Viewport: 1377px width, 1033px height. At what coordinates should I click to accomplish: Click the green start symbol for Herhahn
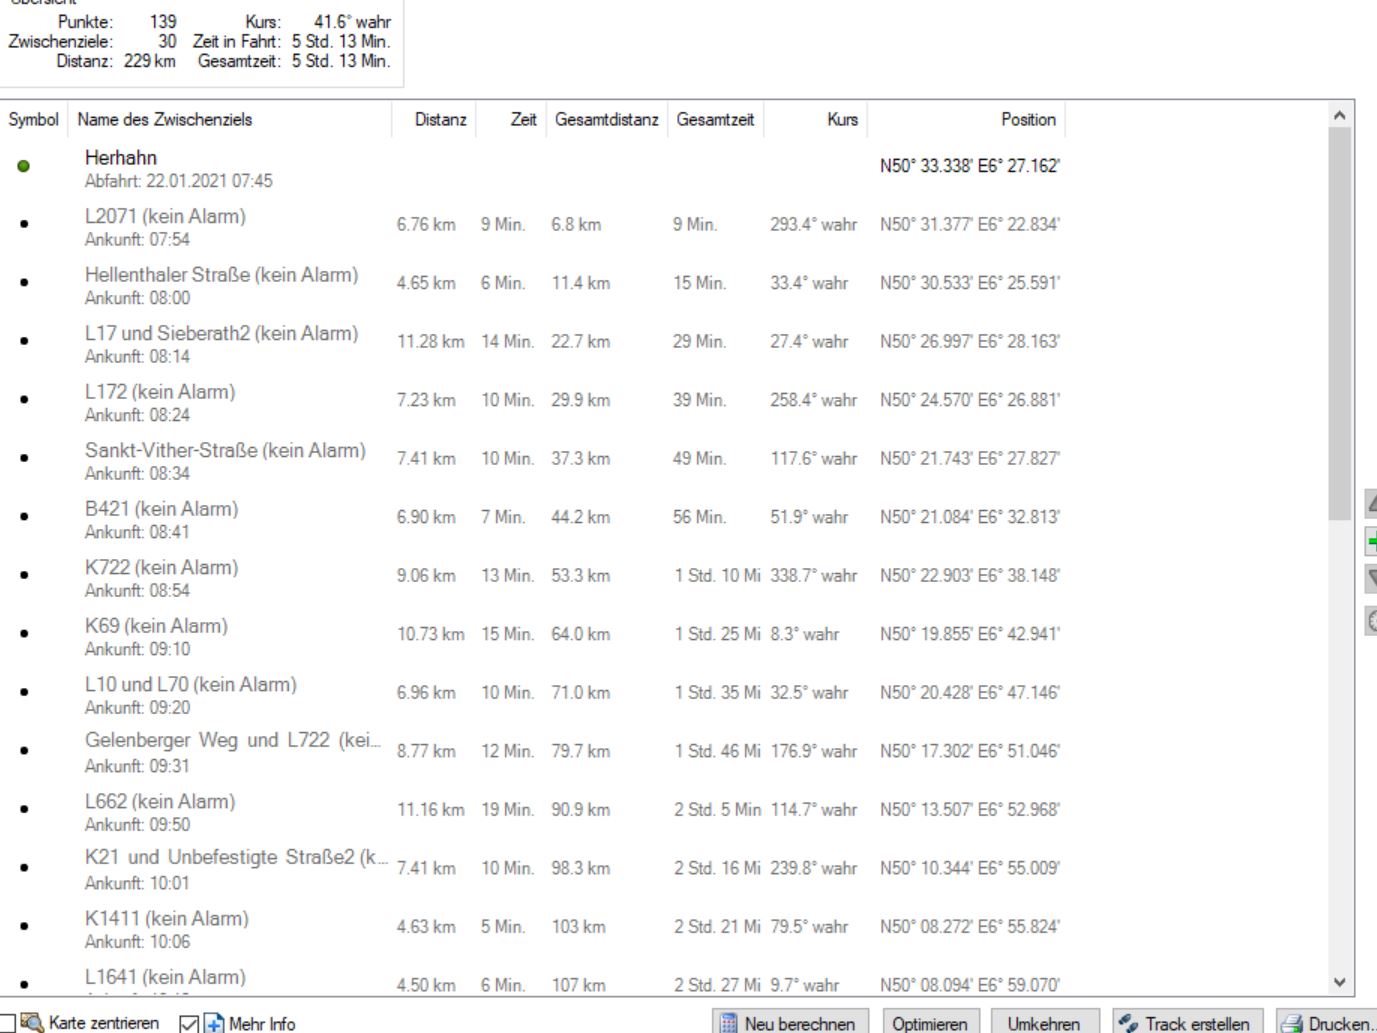(x=24, y=166)
